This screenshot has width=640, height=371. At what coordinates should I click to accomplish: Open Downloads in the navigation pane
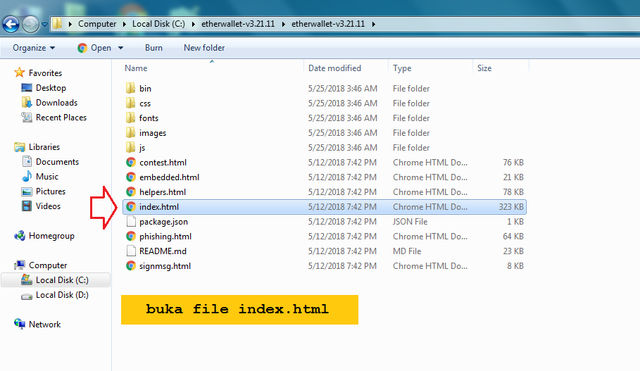click(56, 102)
